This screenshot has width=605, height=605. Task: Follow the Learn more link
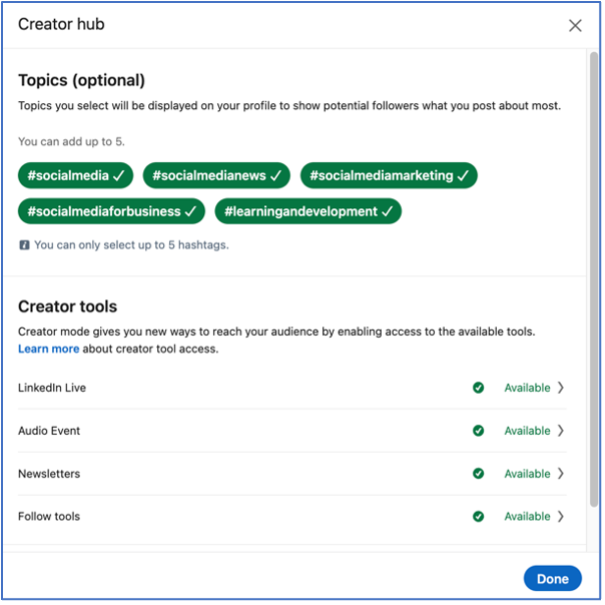coord(49,349)
